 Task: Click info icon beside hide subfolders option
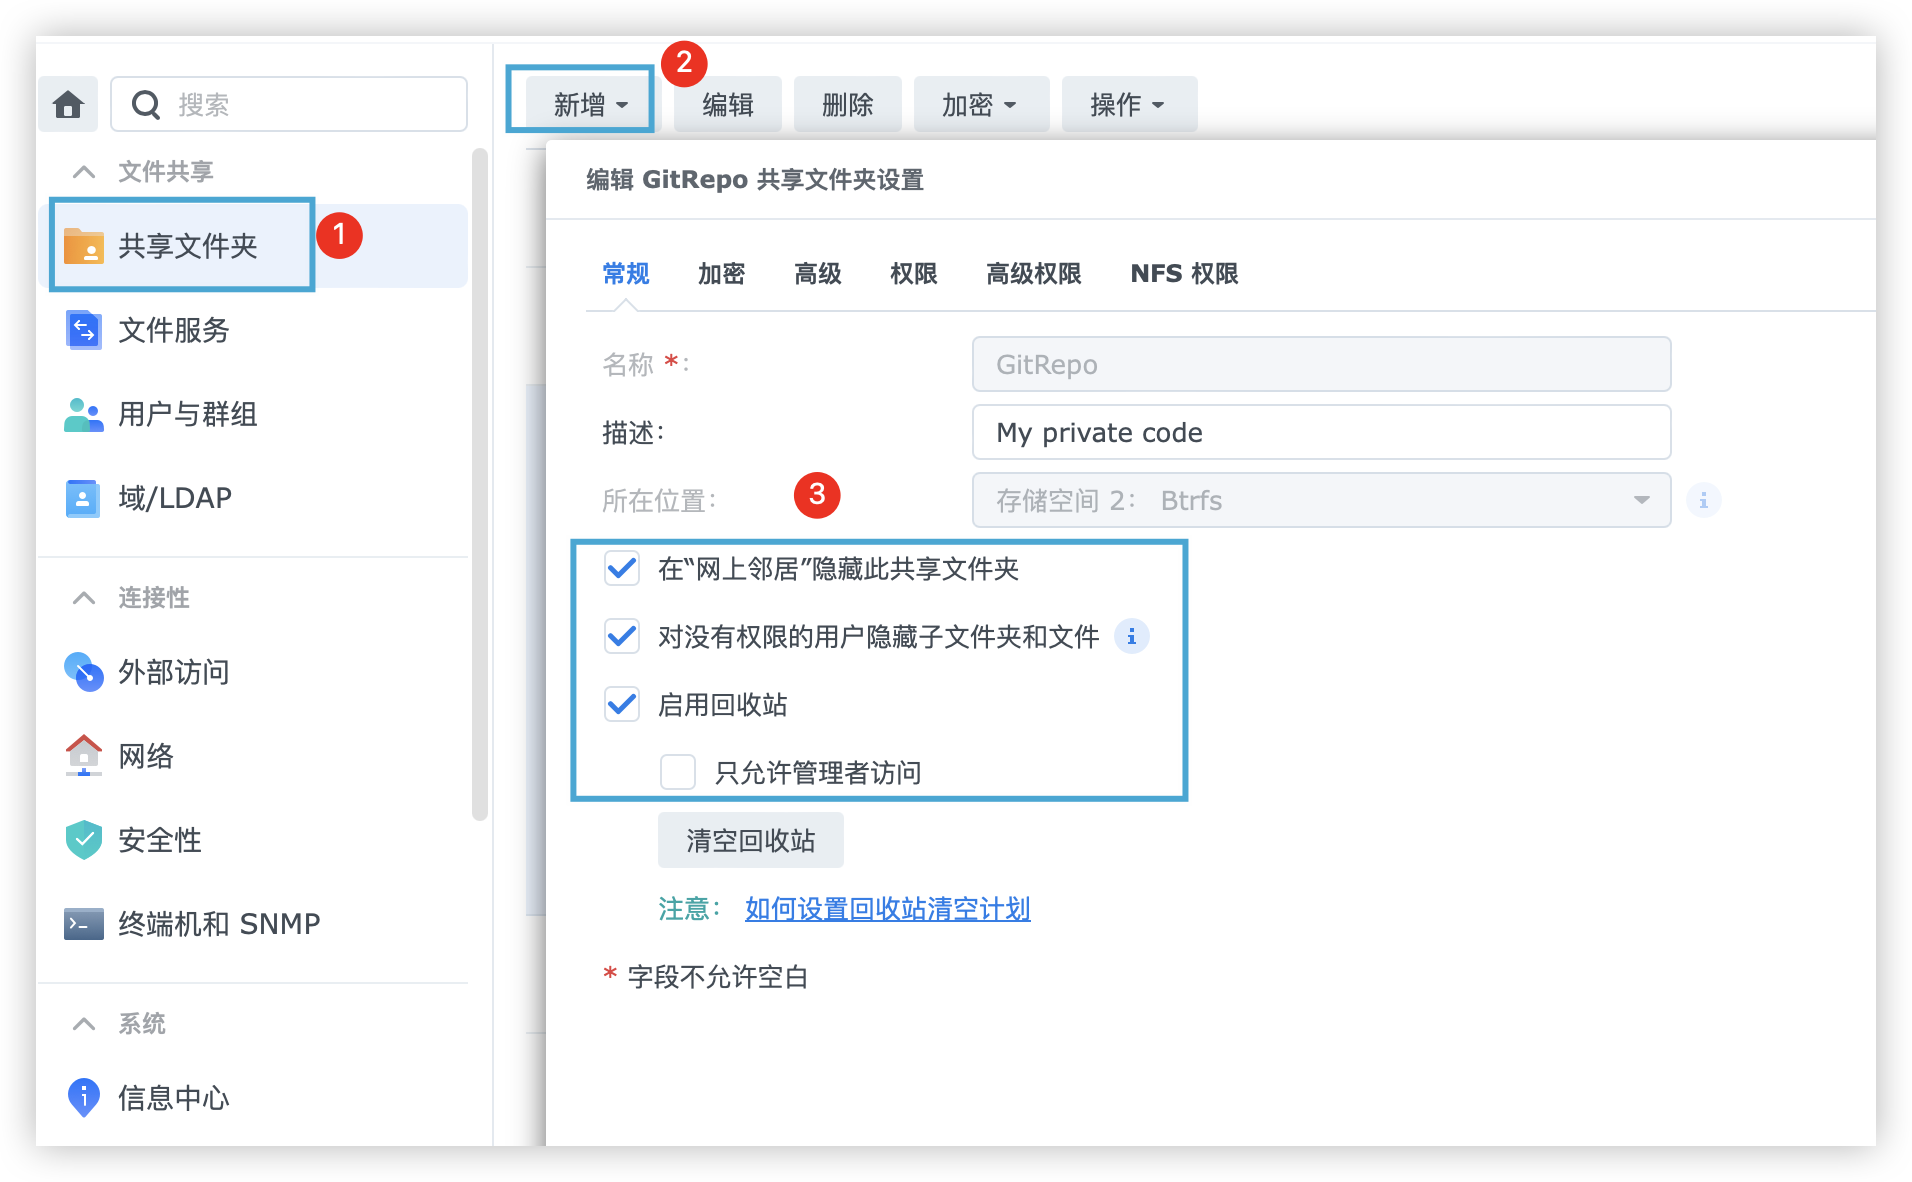[x=1131, y=637]
